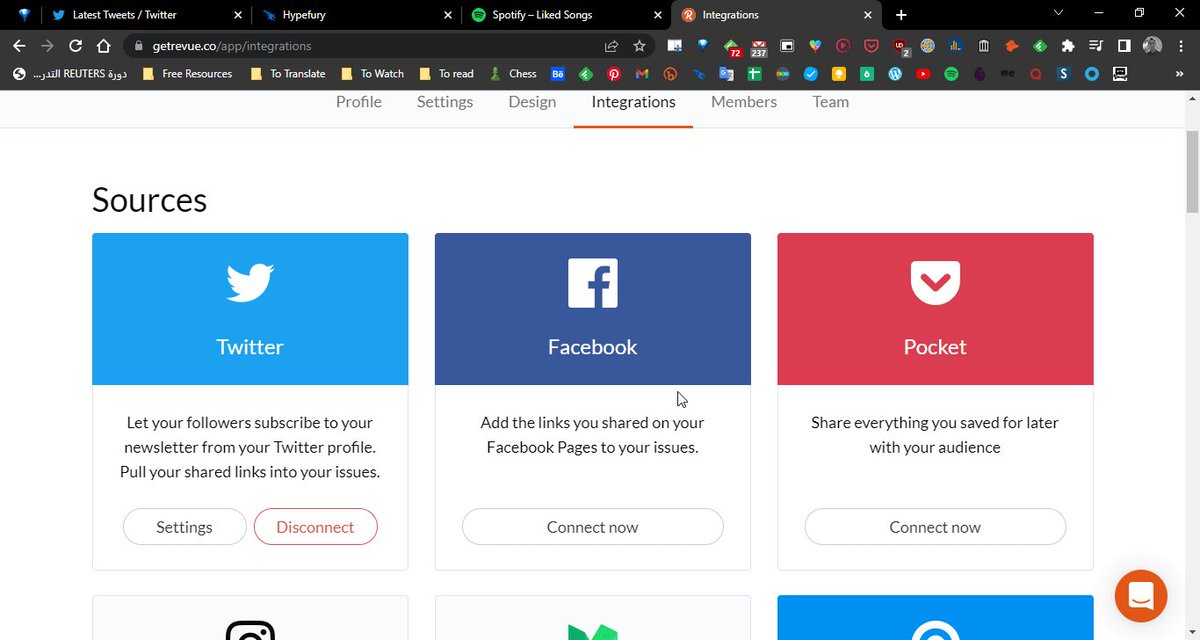Image resolution: width=1200 pixels, height=640 pixels.
Task: Open the tab search dropdown arrow
Action: [1059, 14]
